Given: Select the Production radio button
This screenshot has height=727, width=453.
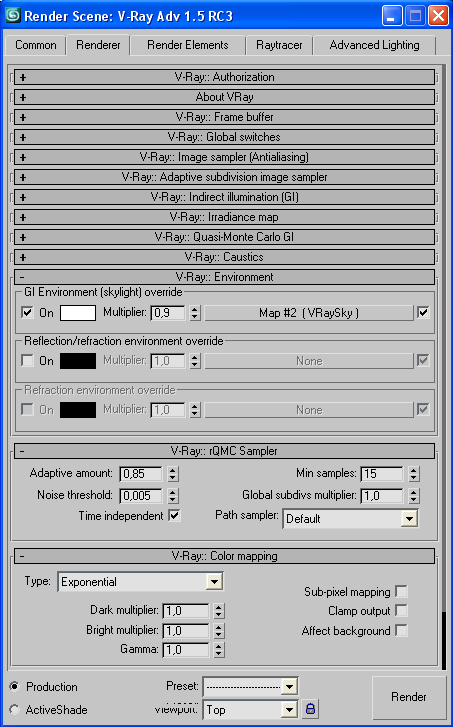Looking at the screenshot, I should tap(15, 686).
